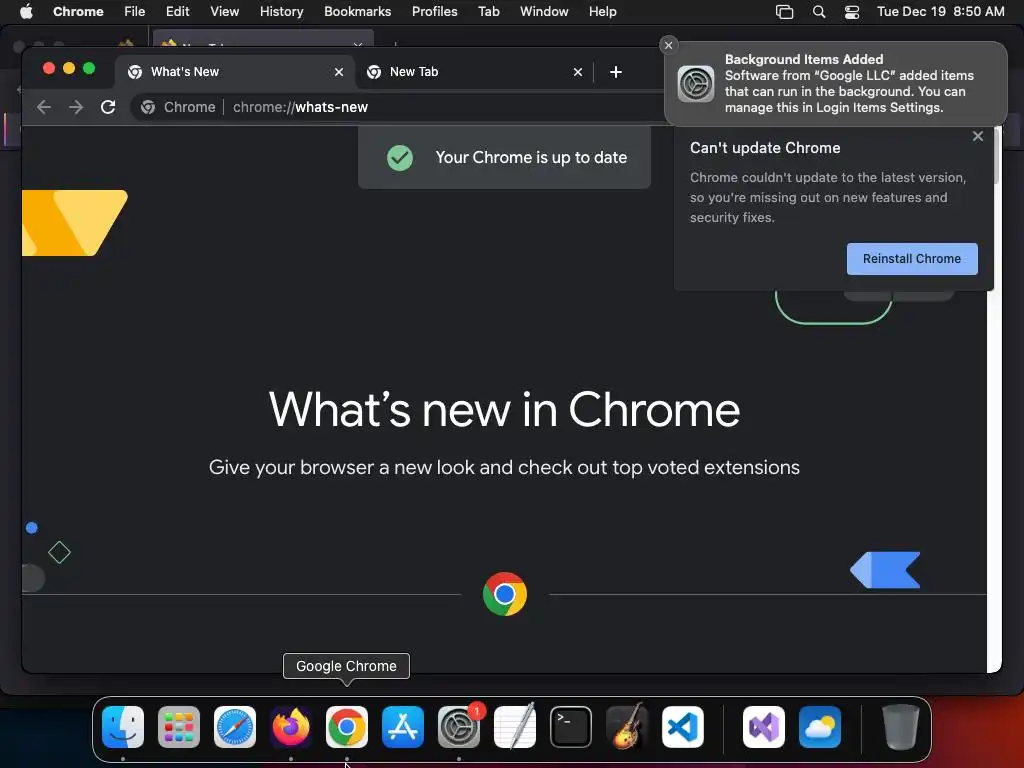Open the View menu
1024x768 pixels.
pyautogui.click(x=225, y=12)
